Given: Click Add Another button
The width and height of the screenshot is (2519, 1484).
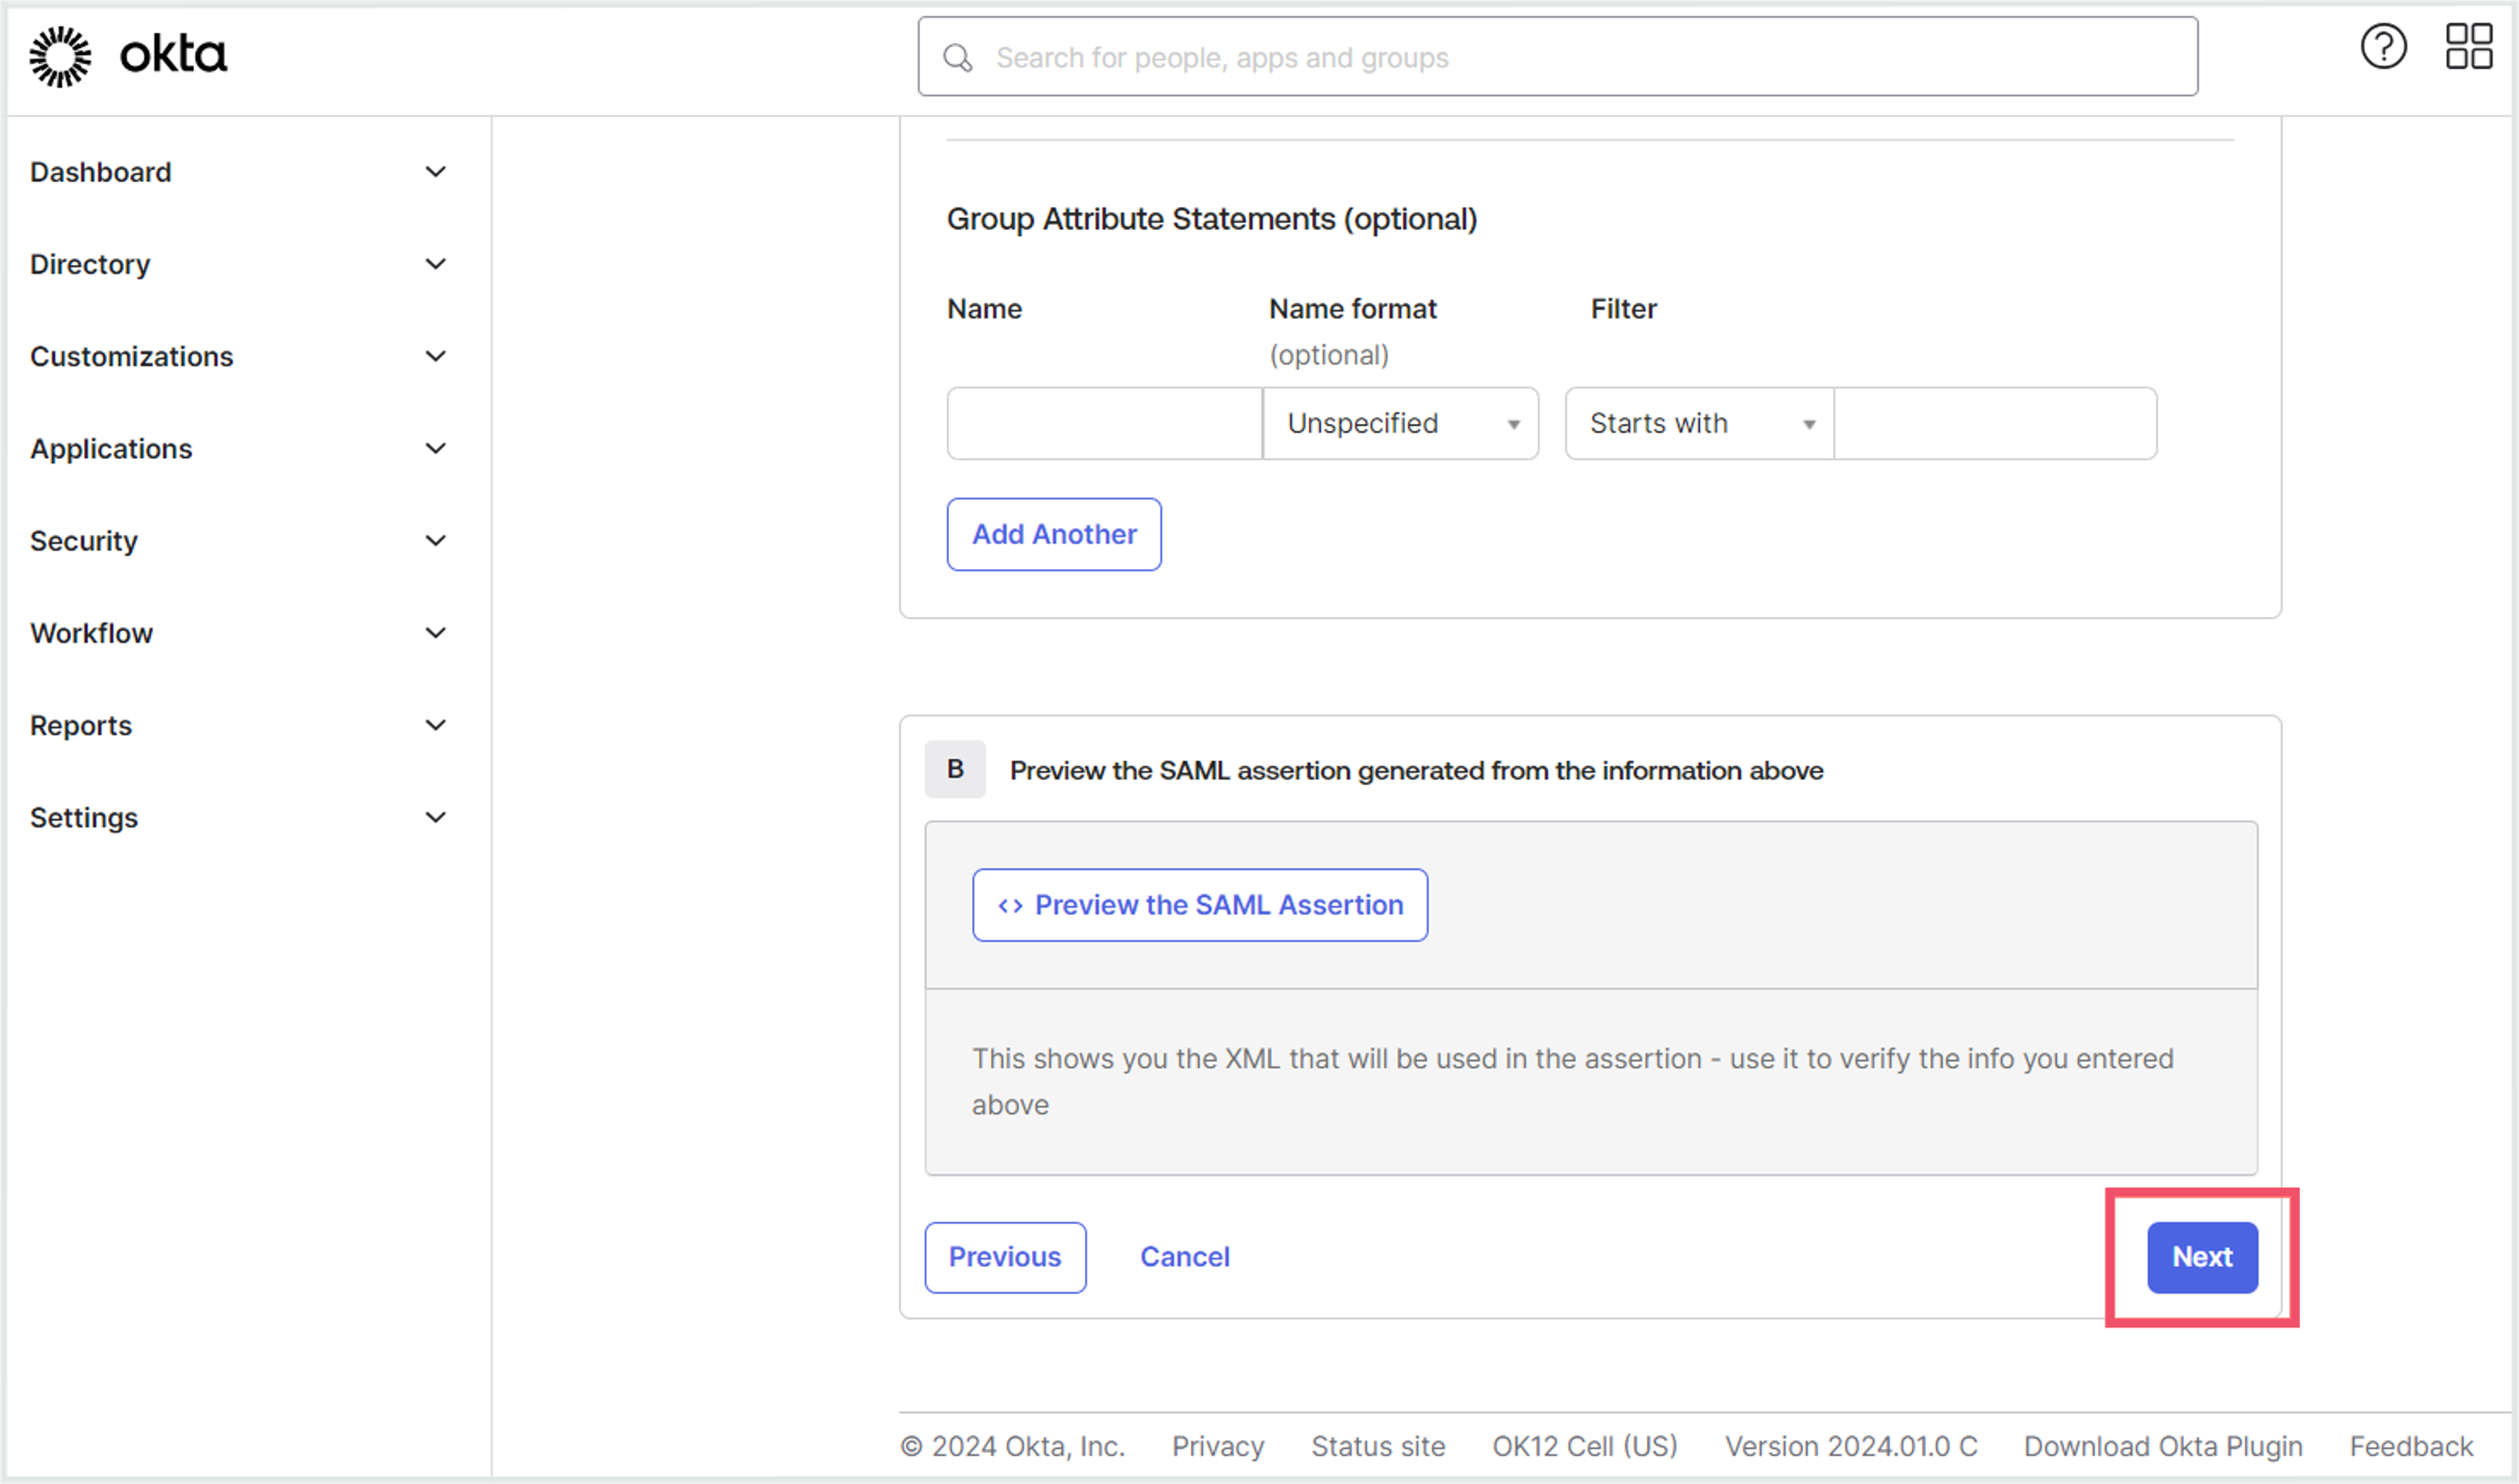Looking at the screenshot, I should click(x=1054, y=534).
